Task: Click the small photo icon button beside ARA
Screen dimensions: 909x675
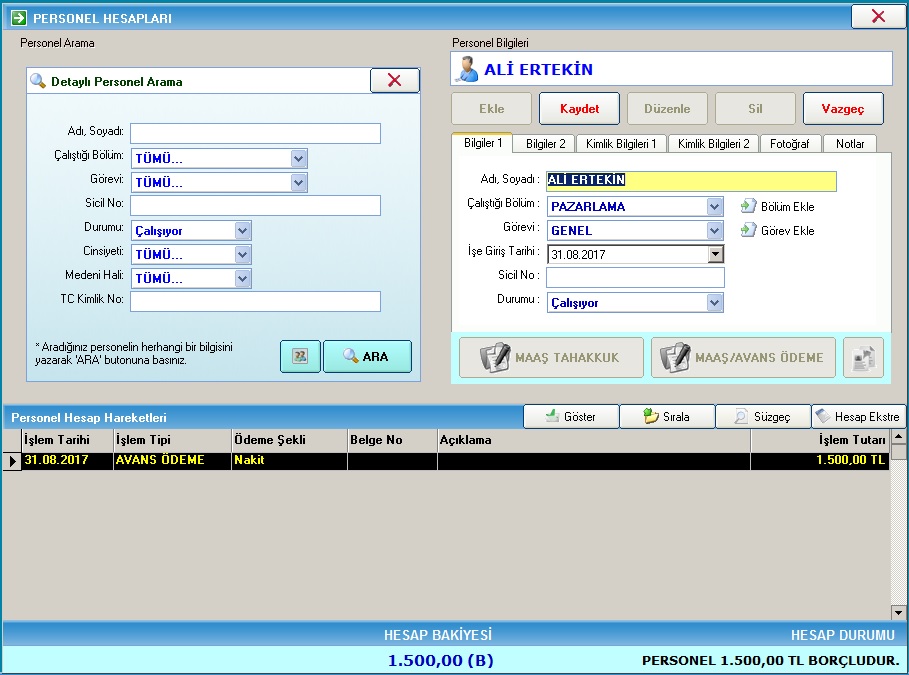Action: click(x=300, y=356)
